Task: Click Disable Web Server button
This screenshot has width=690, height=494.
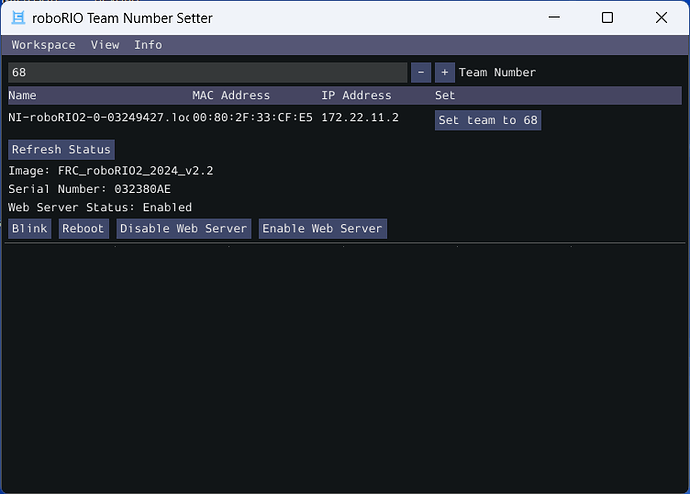Action: [x=184, y=229]
